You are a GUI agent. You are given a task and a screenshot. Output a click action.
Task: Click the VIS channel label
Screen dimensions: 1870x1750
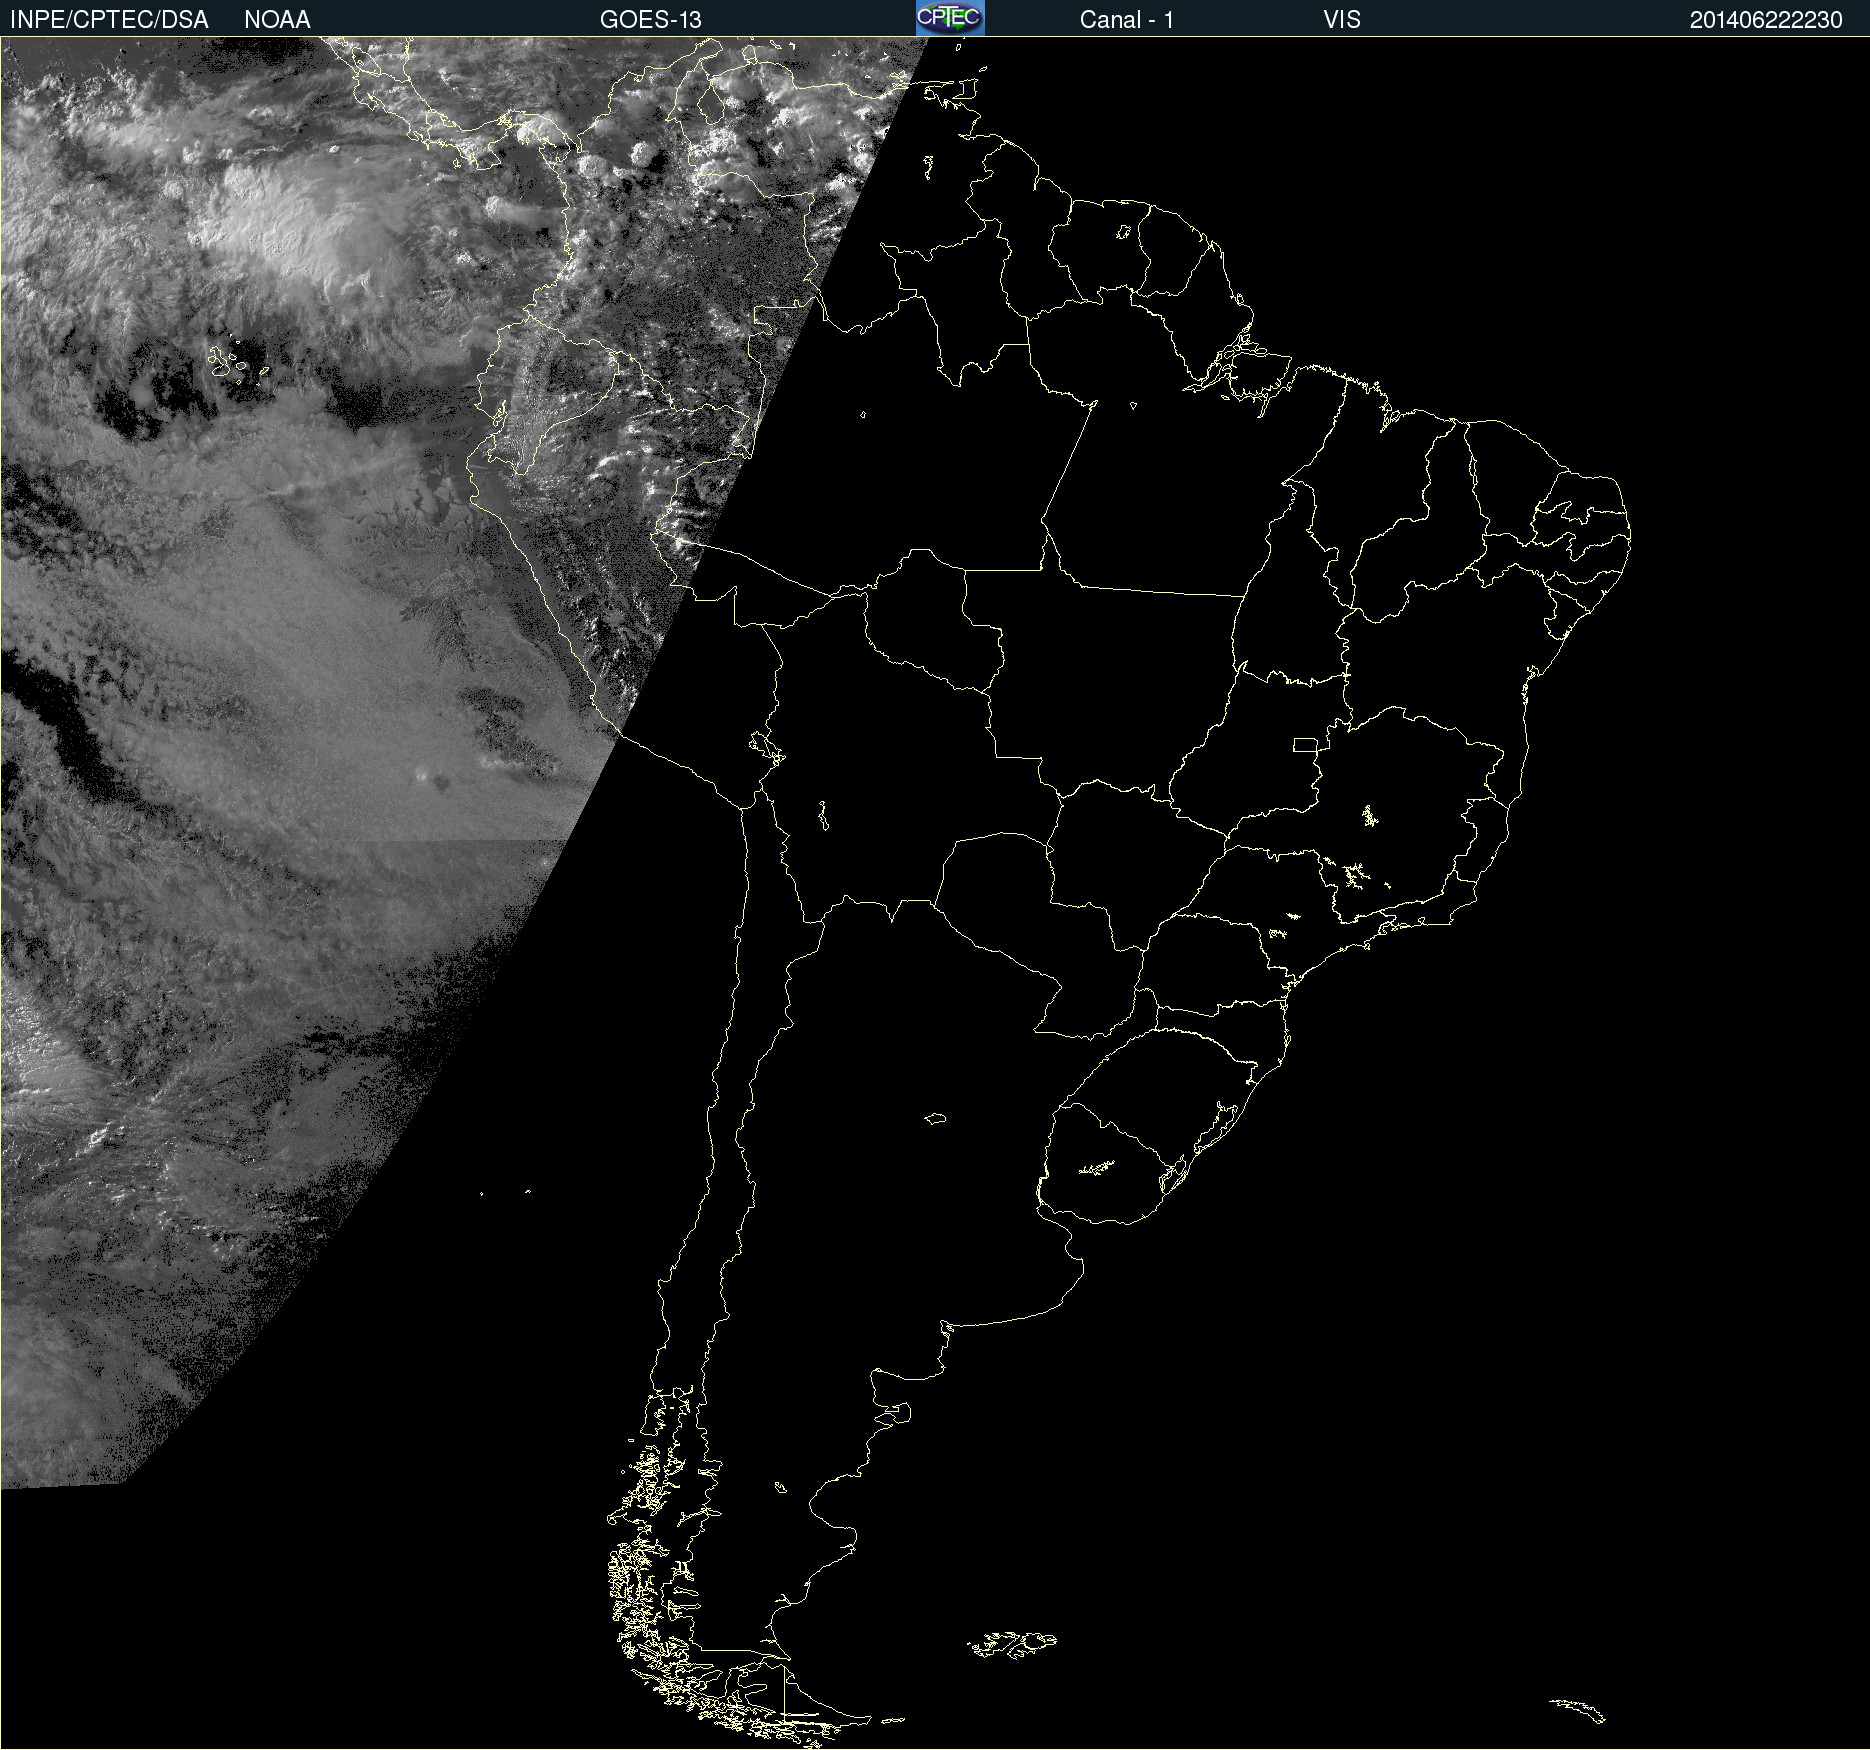click(1342, 20)
